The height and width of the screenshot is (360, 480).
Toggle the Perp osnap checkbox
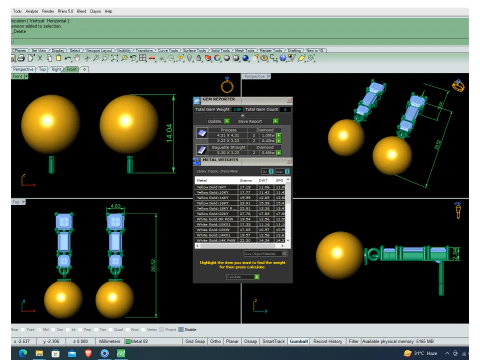pos(80,330)
